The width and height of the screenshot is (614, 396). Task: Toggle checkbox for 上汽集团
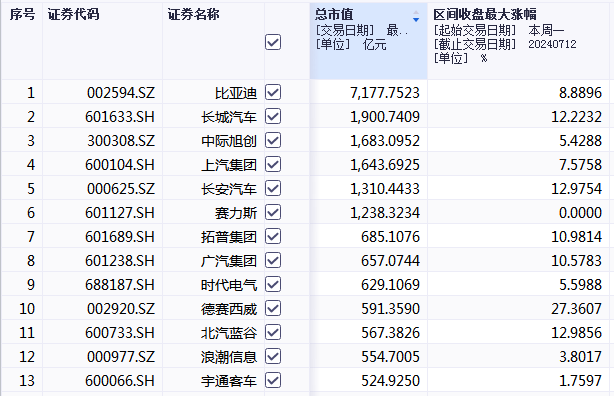[273, 165]
